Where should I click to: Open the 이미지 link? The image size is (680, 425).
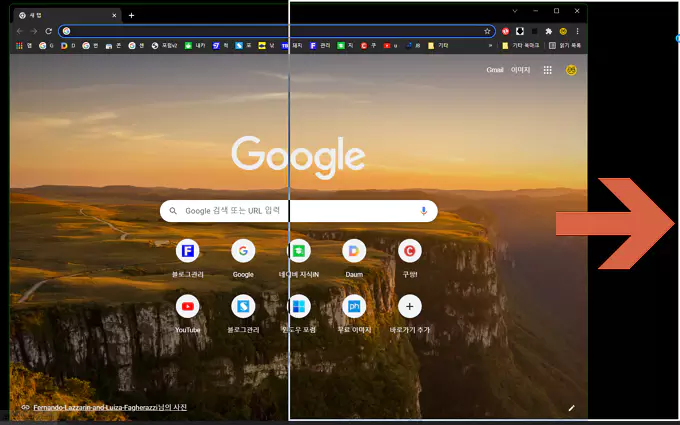click(520, 70)
